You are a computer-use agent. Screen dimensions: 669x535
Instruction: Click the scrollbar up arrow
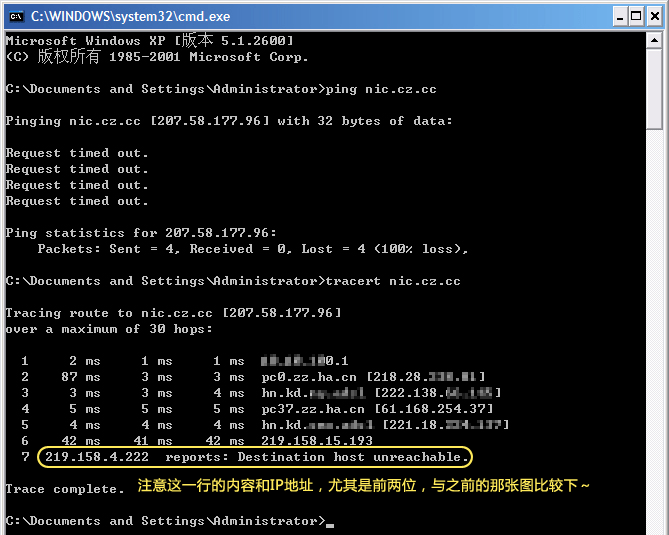pyautogui.click(x=654, y=41)
